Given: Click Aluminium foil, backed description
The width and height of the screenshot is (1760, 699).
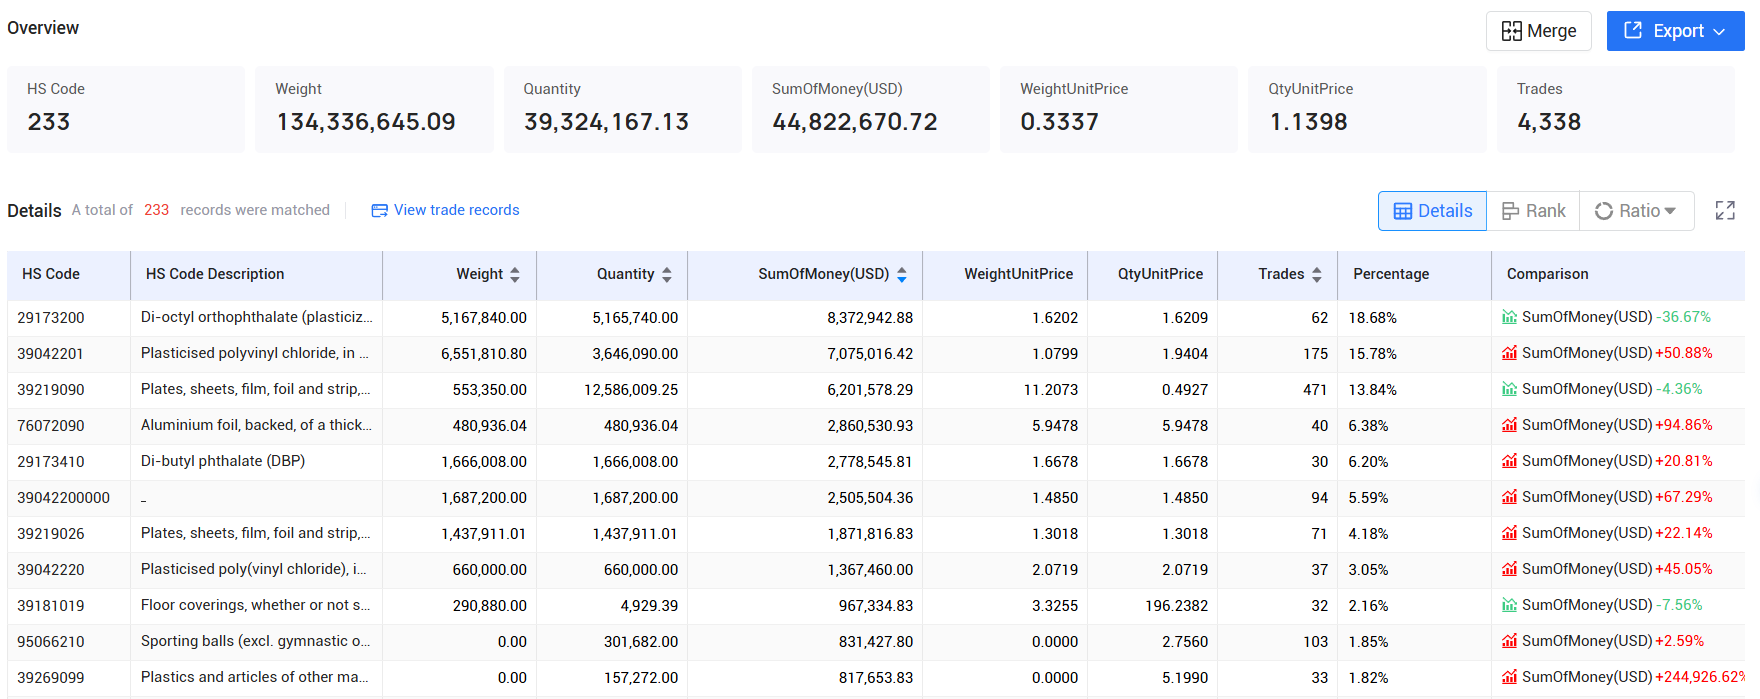Looking at the screenshot, I should click(256, 425).
